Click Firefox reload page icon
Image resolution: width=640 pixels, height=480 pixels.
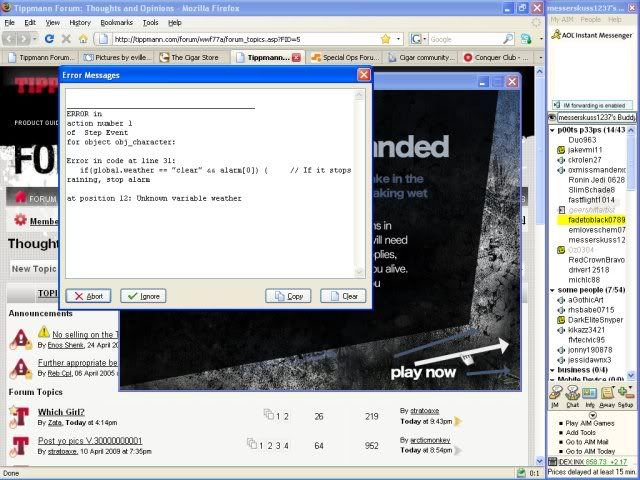pyautogui.click(x=49, y=39)
